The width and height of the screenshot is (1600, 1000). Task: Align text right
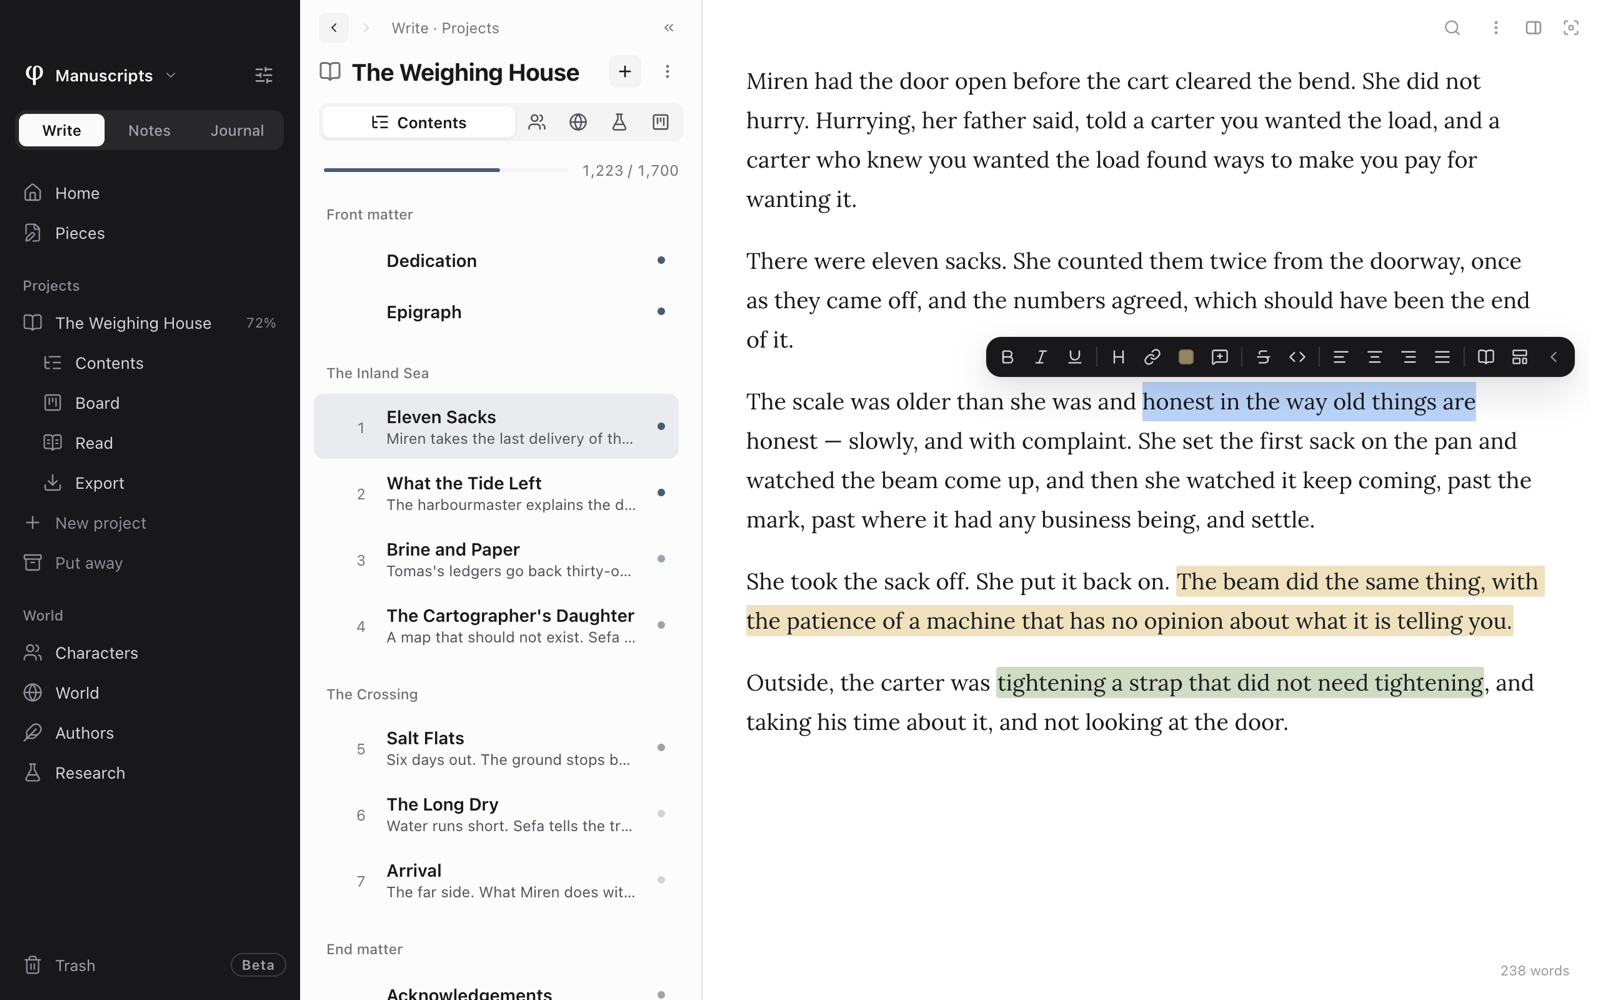click(x=1409, y=357)
